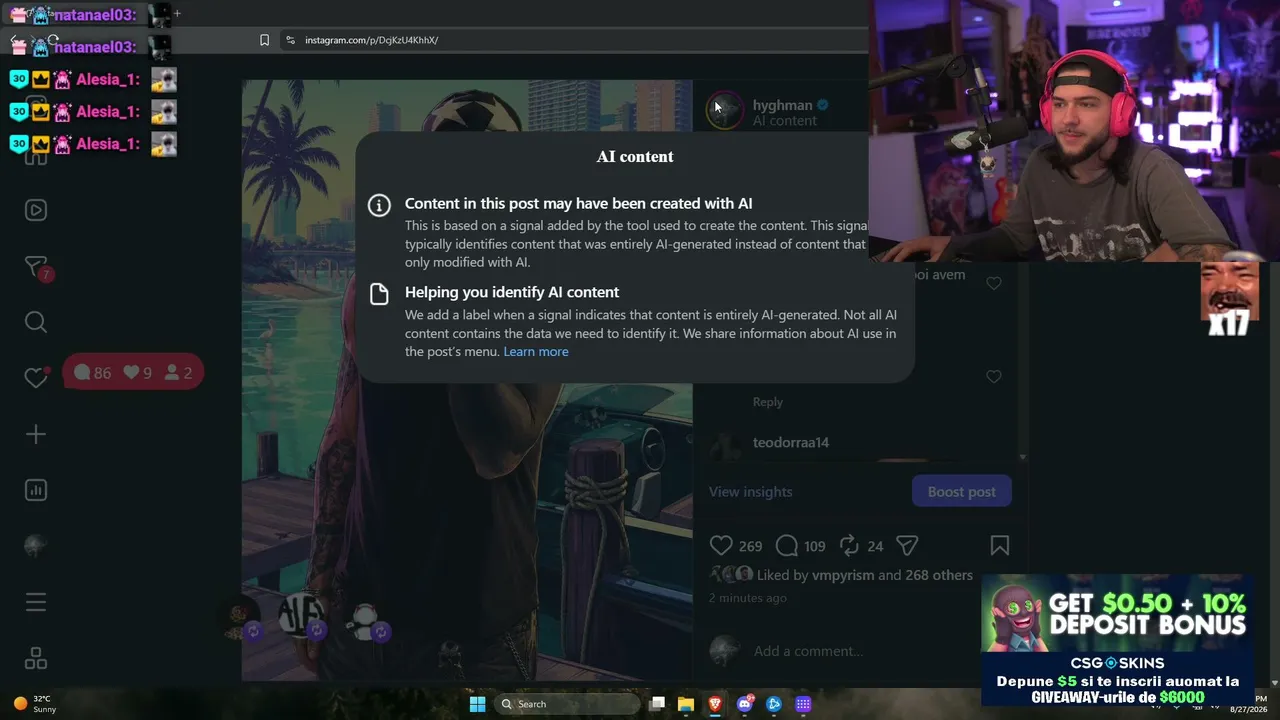Create a new post with plus icon
1280x720 pixels.
tap(36, 434)
